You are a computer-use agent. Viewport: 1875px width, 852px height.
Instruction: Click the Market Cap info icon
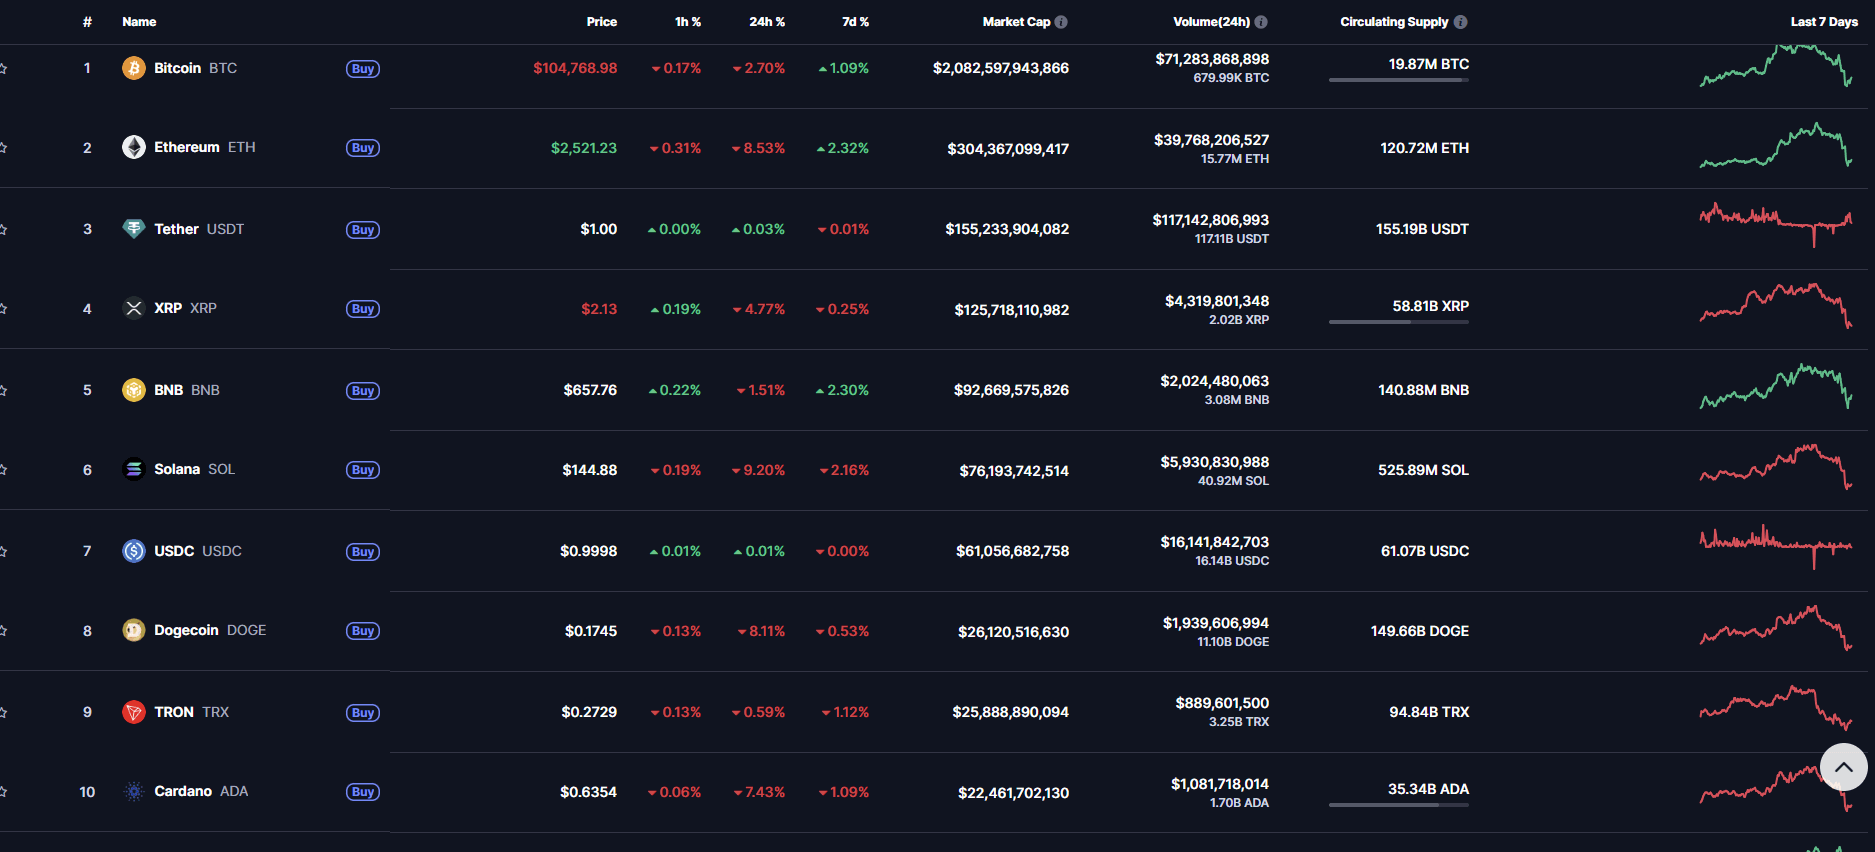(x=1061, y=22)
